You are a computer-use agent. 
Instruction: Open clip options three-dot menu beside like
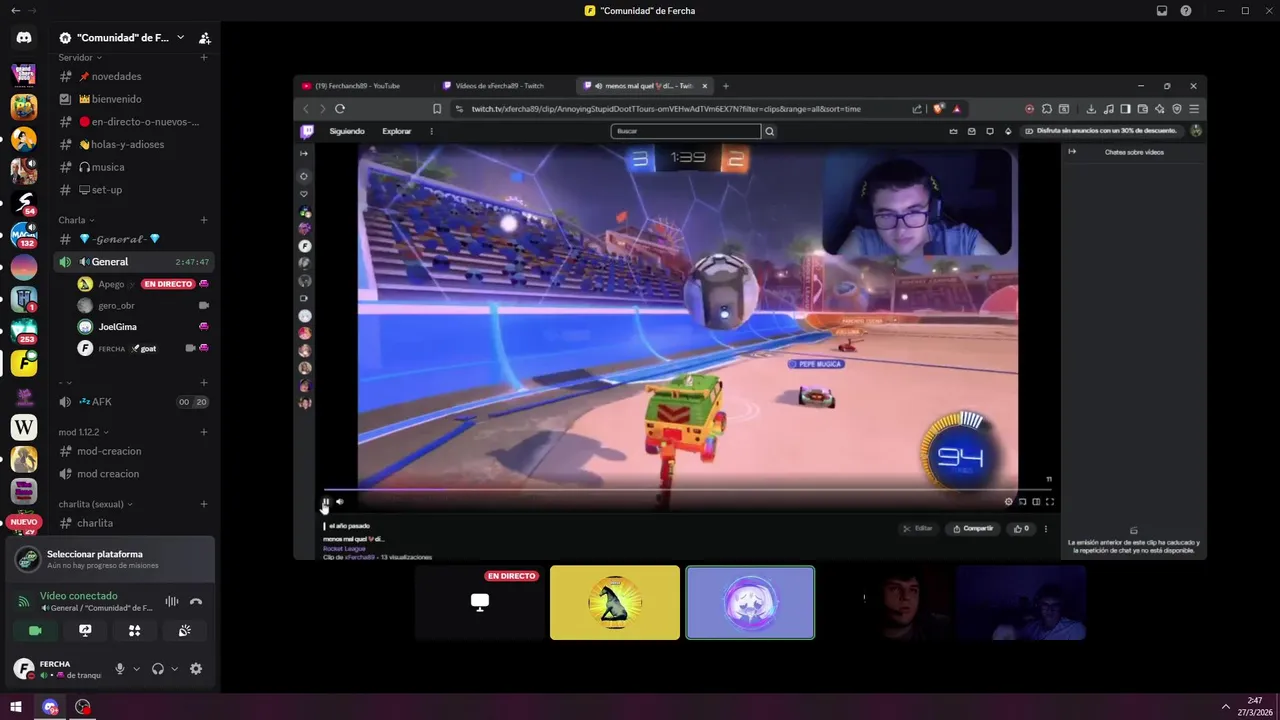pyautogui.click(x=1046, y=529)
